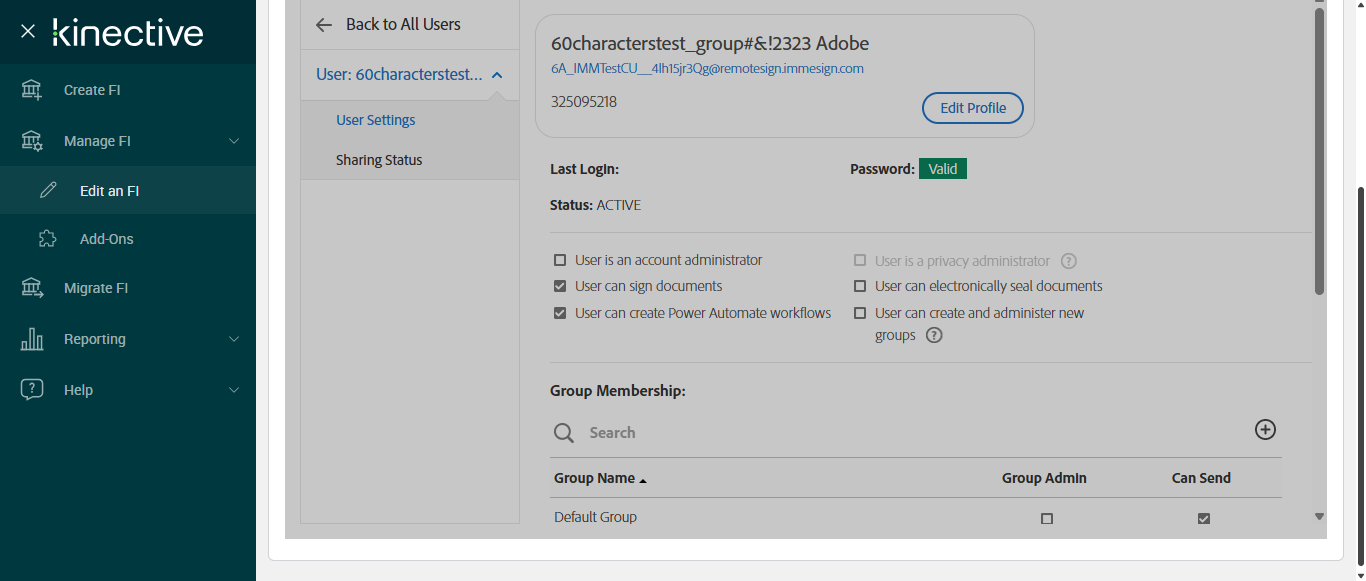The width and height of the screenshot is (1366, 581).
Task: Click the Create FI bank icon
Action: click(32, 90)
